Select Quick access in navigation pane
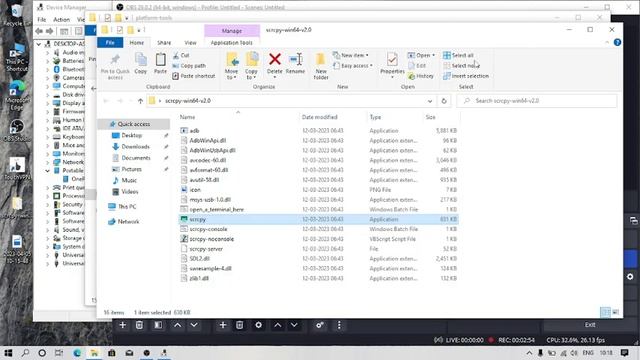 [133, 124]
